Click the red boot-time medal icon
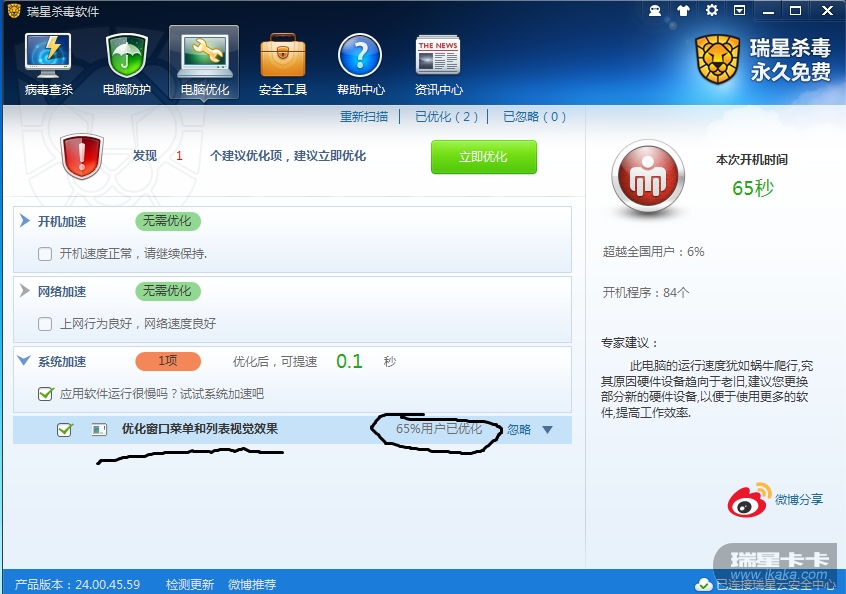Screen dimensions: 846x594 pyautogui.click(x=648, y=176)
